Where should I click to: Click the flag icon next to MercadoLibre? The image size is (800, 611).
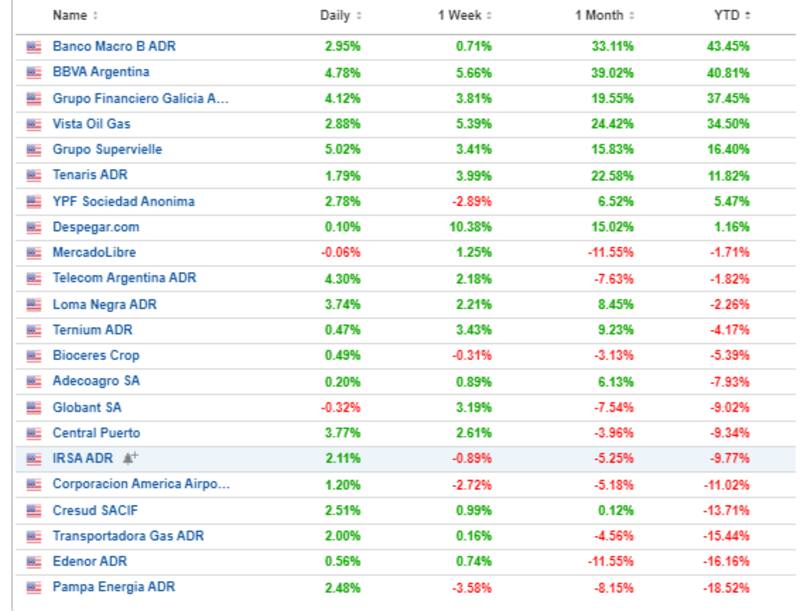tap(33, 253)
